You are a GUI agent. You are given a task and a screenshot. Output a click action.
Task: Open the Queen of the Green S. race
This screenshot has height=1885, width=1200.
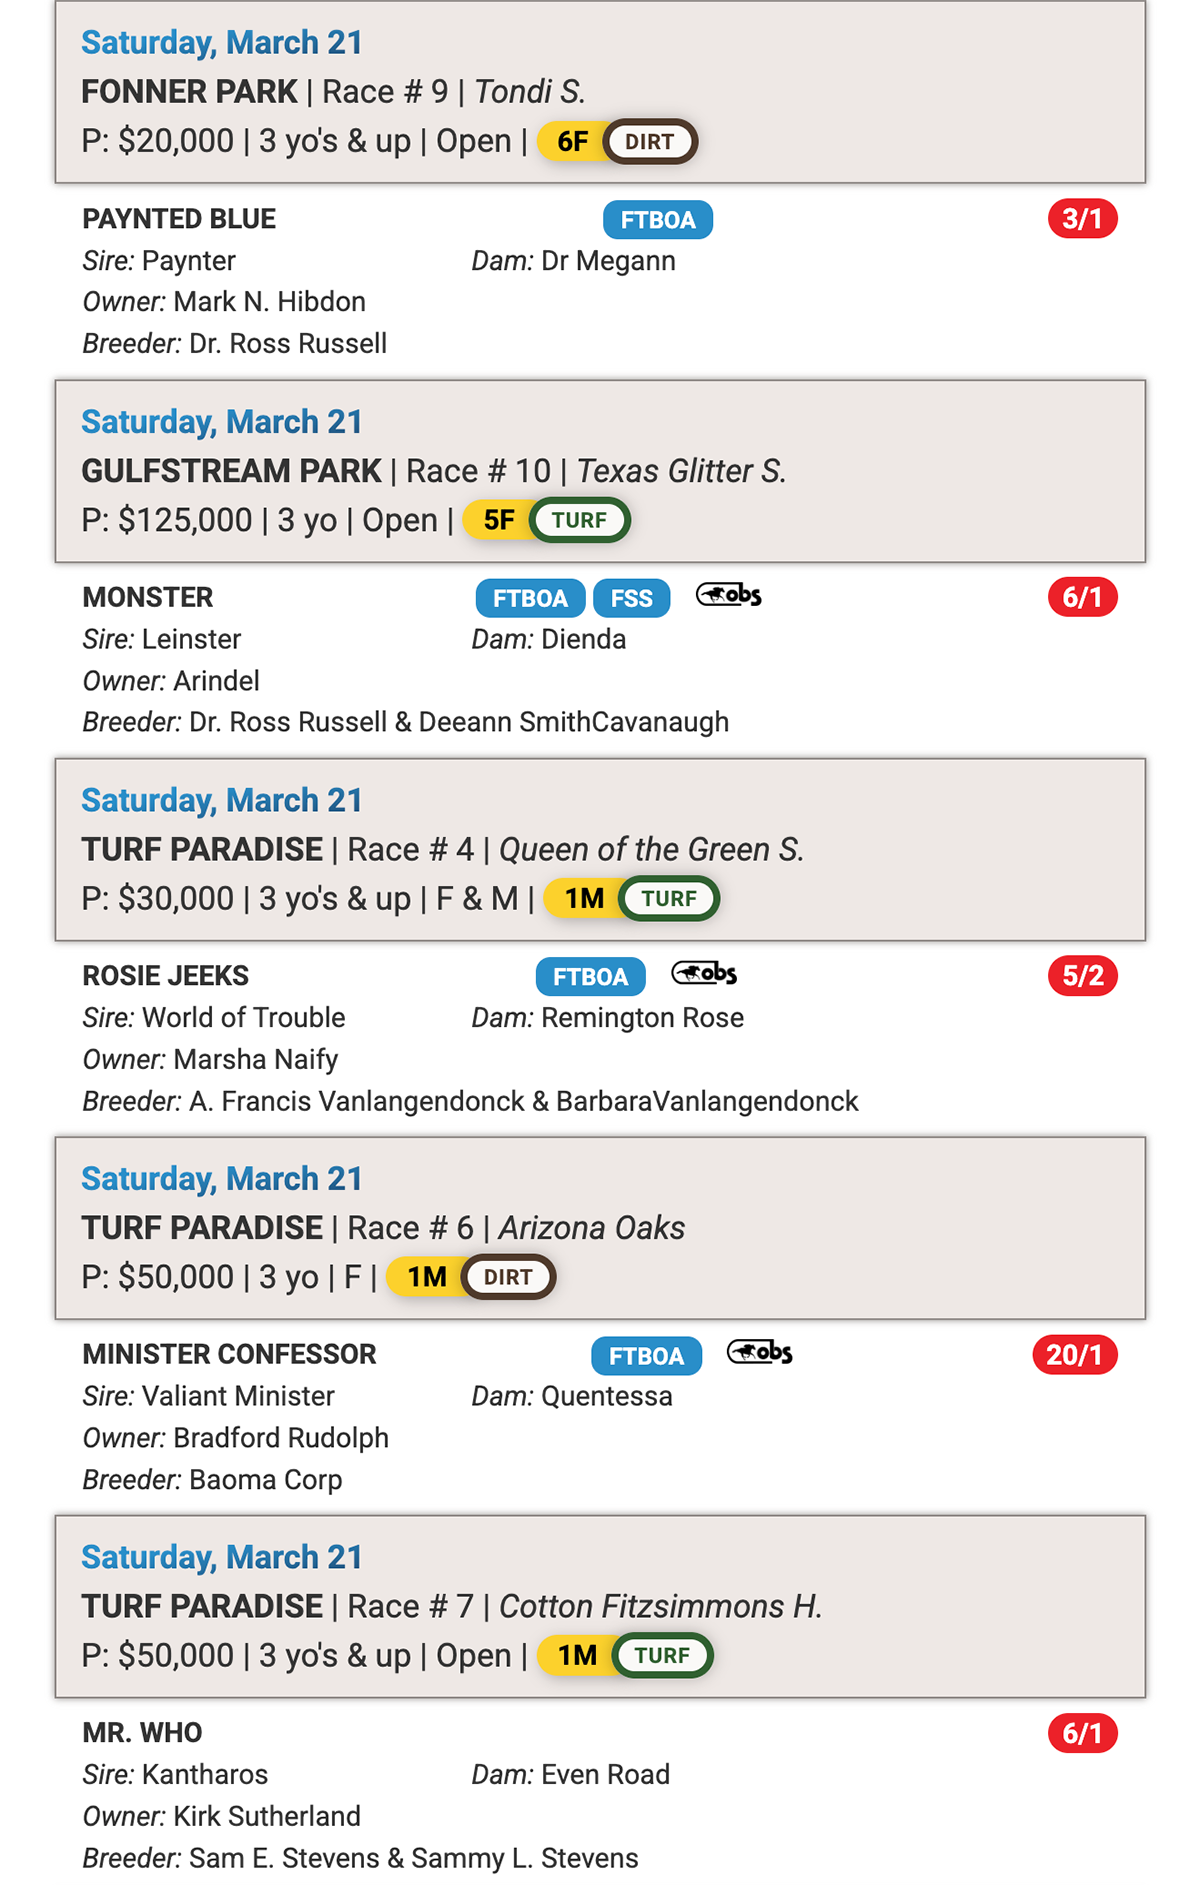pos(600,850)
